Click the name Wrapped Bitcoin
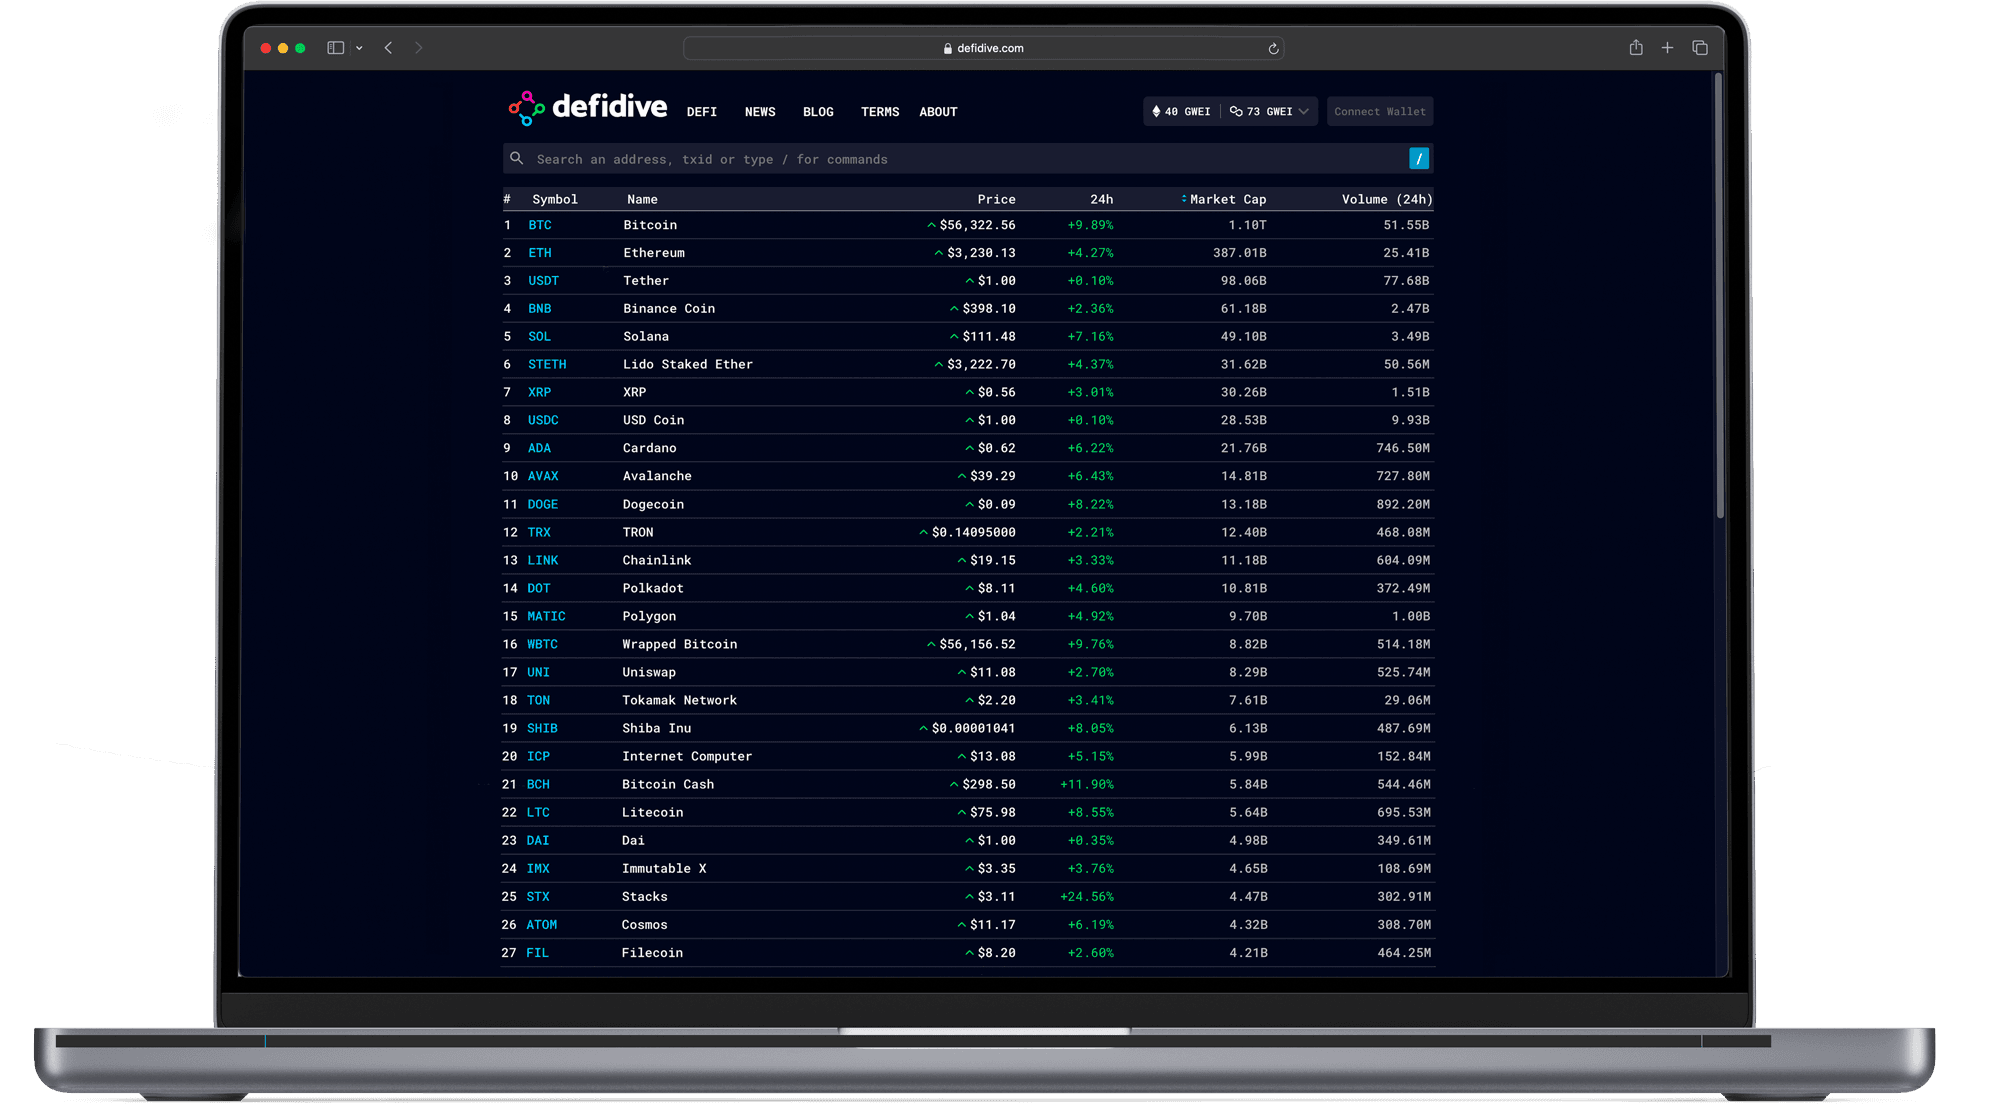 (x=680, y=645)
